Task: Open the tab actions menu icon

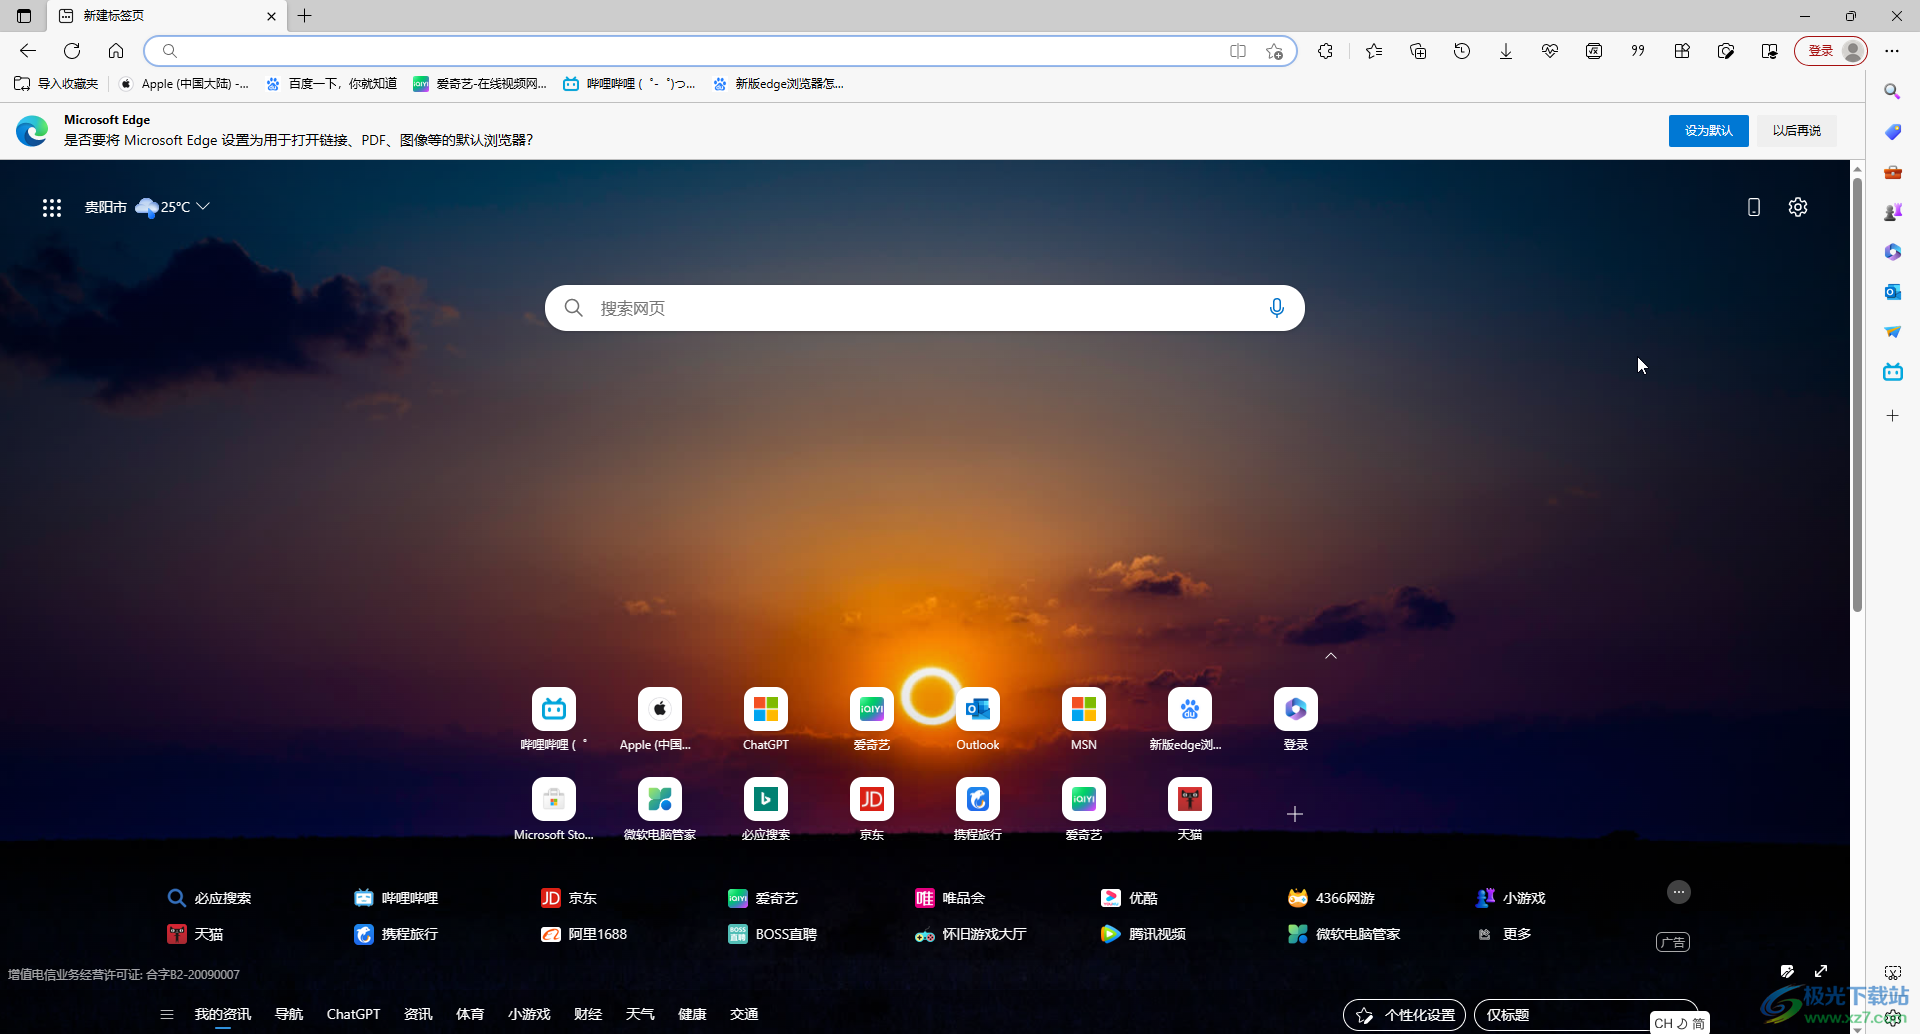Action: pos(24,16)
